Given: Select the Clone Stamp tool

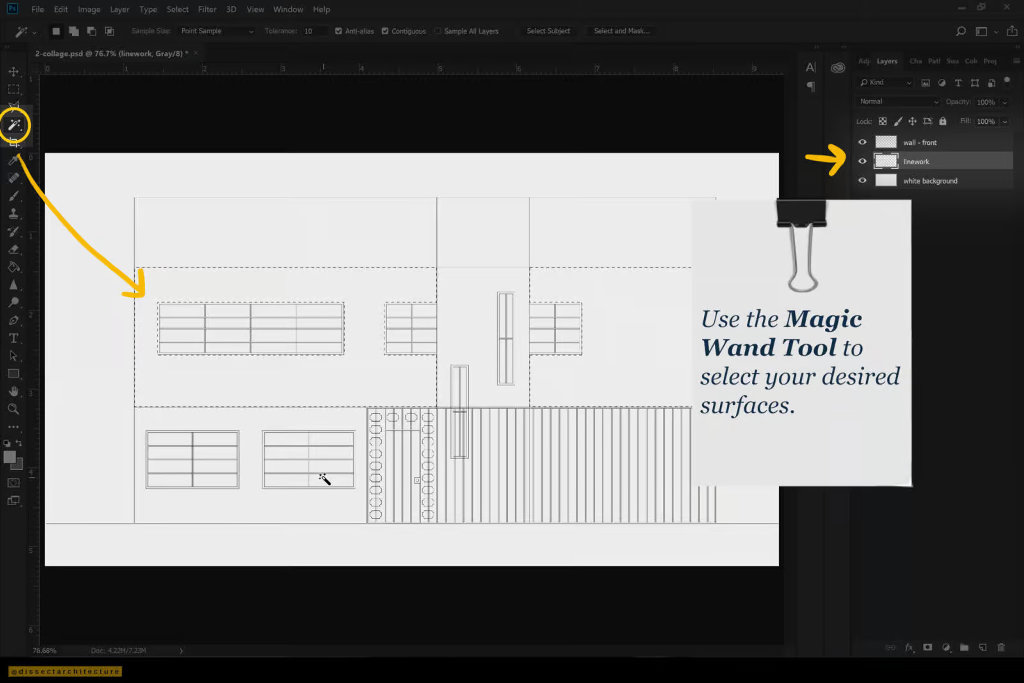Looking at the screenshot, I should [13, 214].
